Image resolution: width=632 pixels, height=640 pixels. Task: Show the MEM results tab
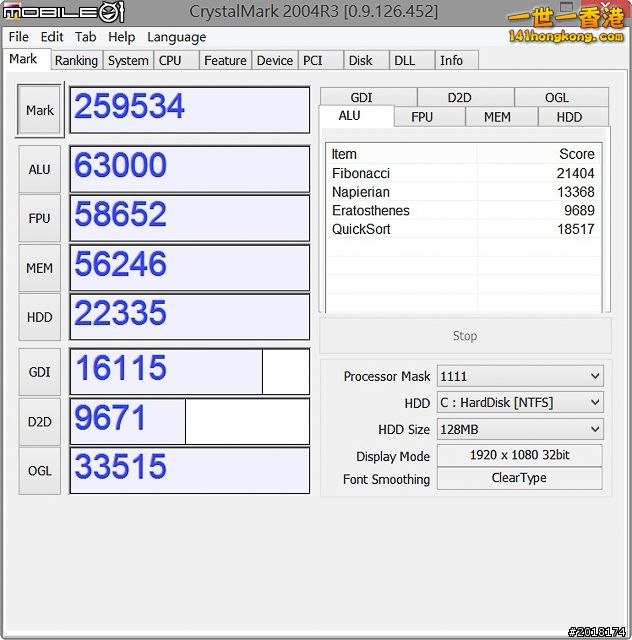[x=497, y=117]
